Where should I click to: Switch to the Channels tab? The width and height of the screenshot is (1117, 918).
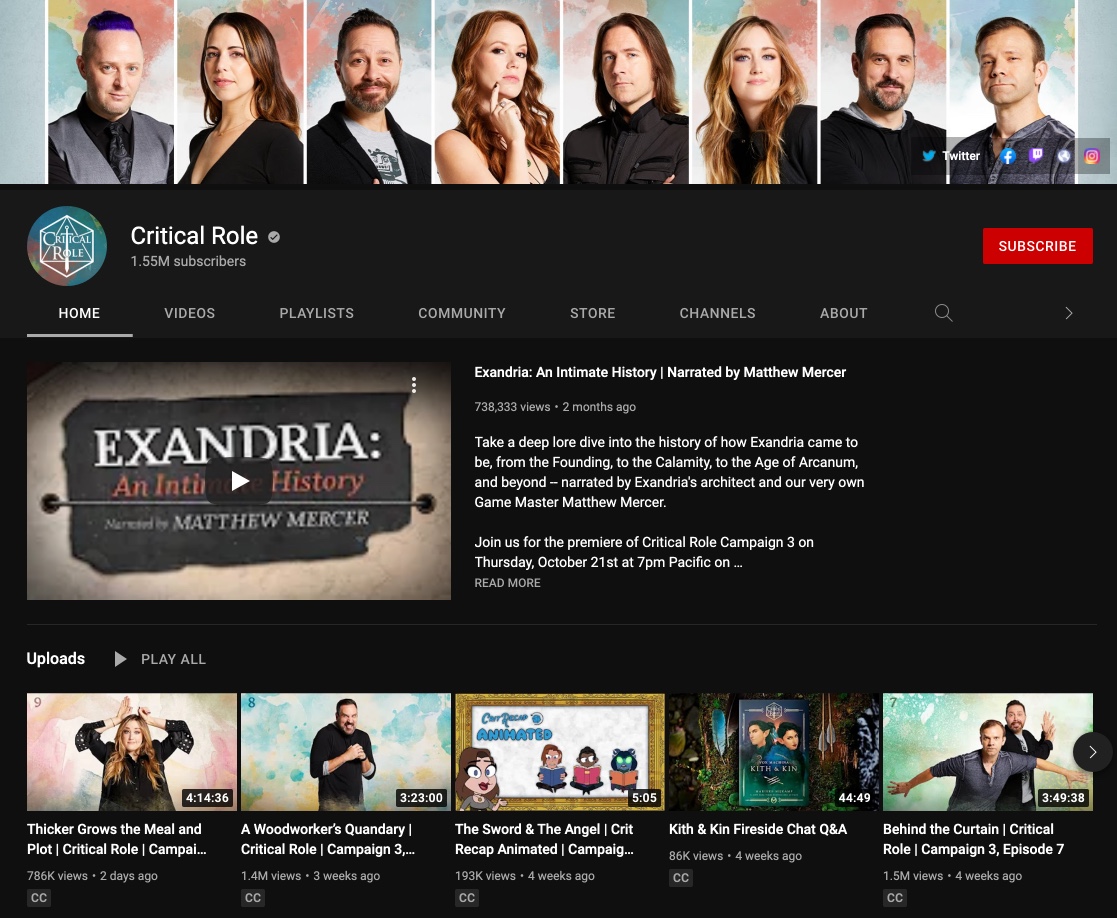(x=717, y=313)
